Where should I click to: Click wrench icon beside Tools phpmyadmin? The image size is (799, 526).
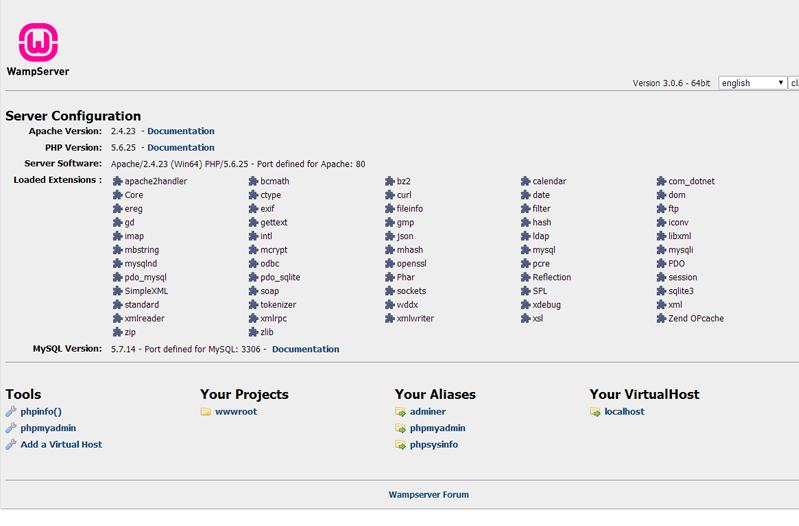click(x=11, y=428)
